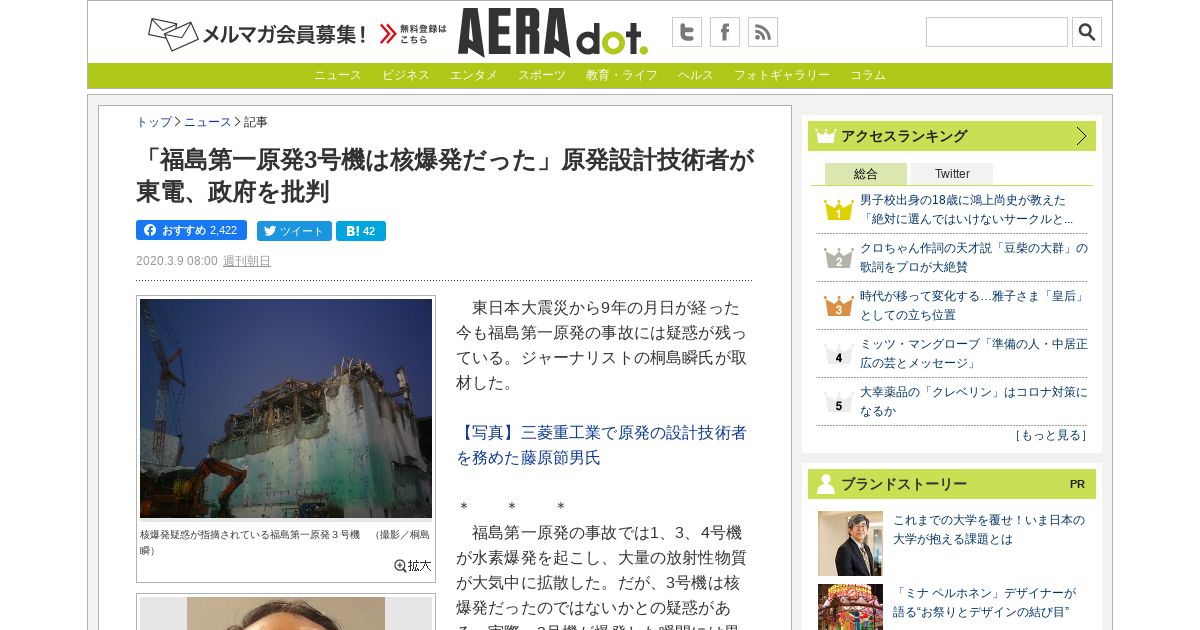The width and height of the screenshot is (1200, 630).
Task: Click the トップ breadcrumb link
Action: pos(154,122)
